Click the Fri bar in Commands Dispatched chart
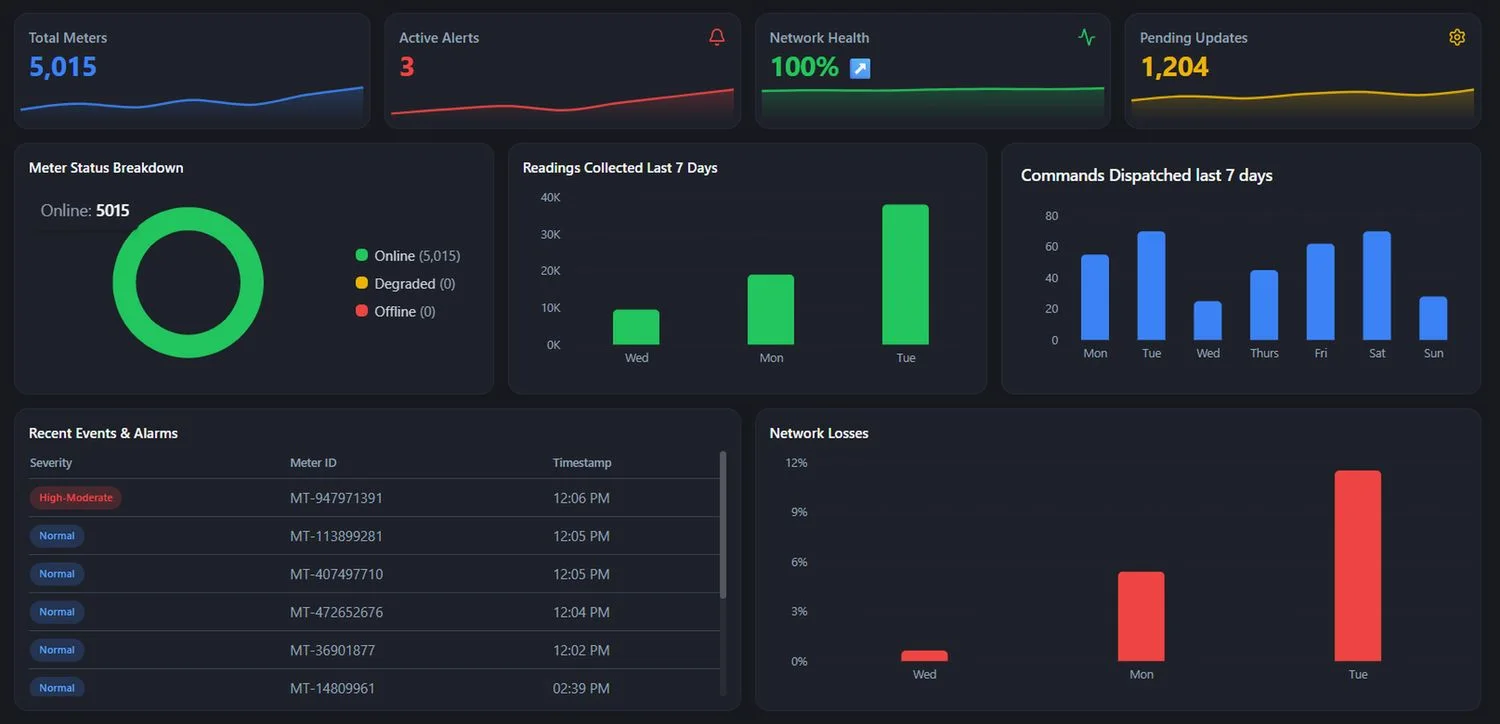Viewport: 1500px width, 724px height. pyautogui.click(x=1321, y=292)
